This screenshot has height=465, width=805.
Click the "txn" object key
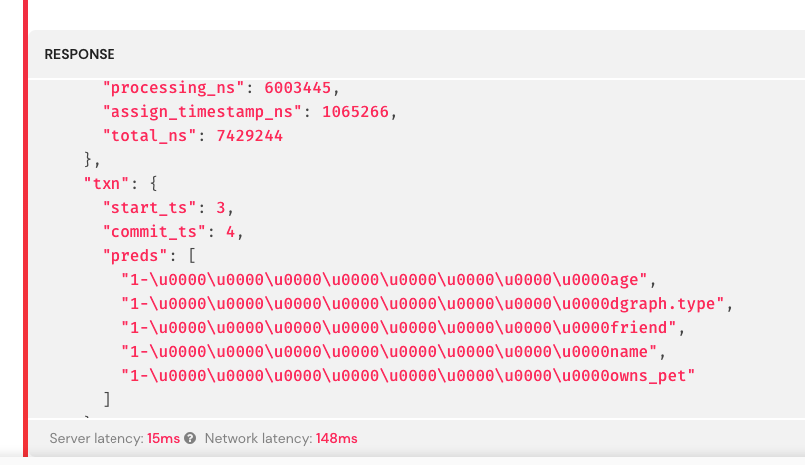[x=106, y=184]
